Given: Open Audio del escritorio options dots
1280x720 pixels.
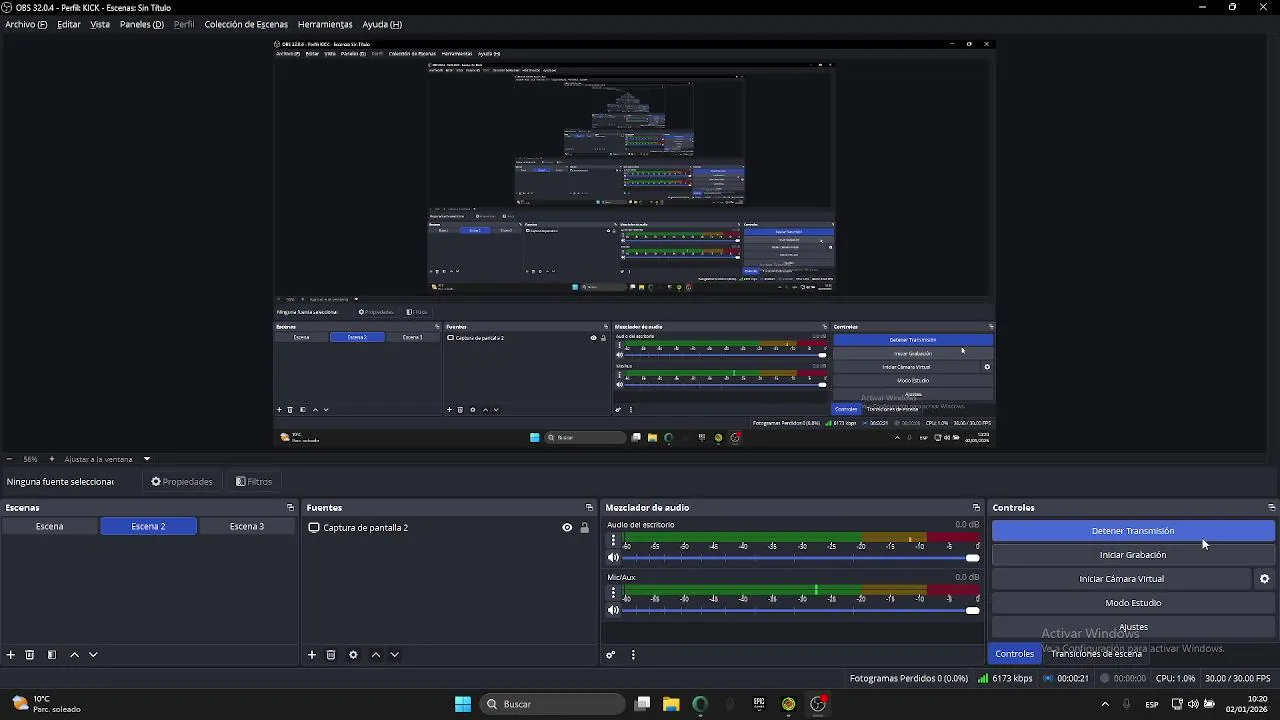Looking at the screenshot, I should coord(614,540).
